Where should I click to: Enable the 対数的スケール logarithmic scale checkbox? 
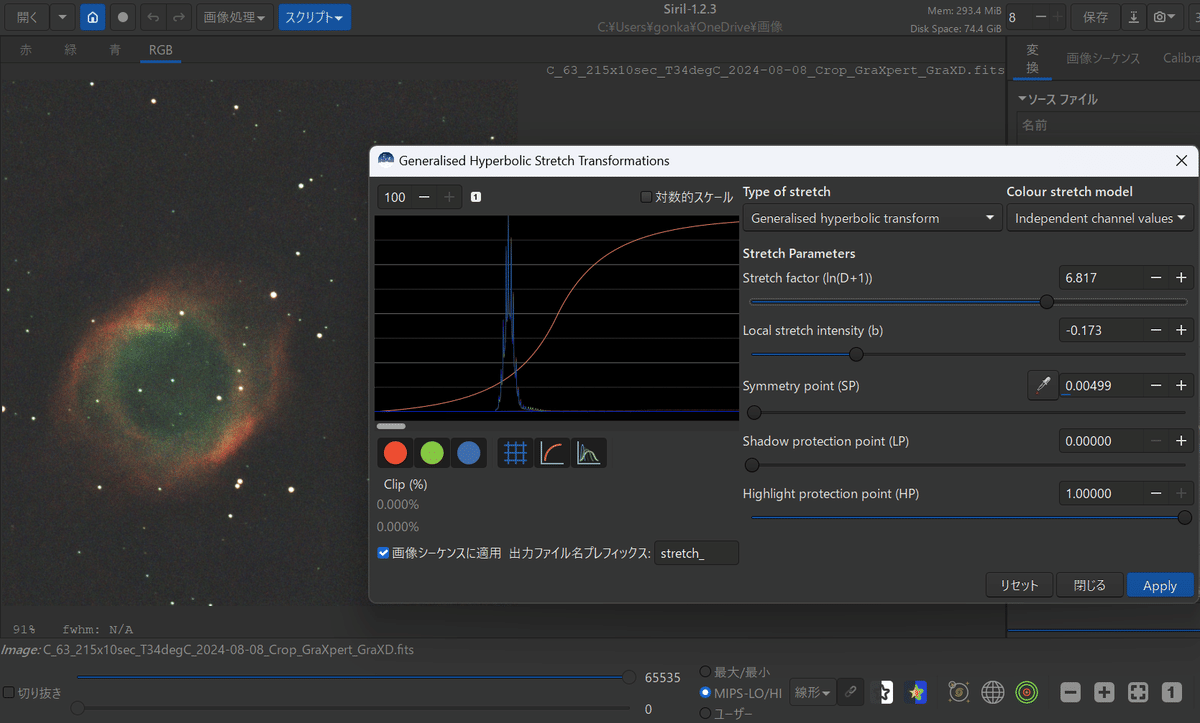pyautogui.click(x=646, y=197)
